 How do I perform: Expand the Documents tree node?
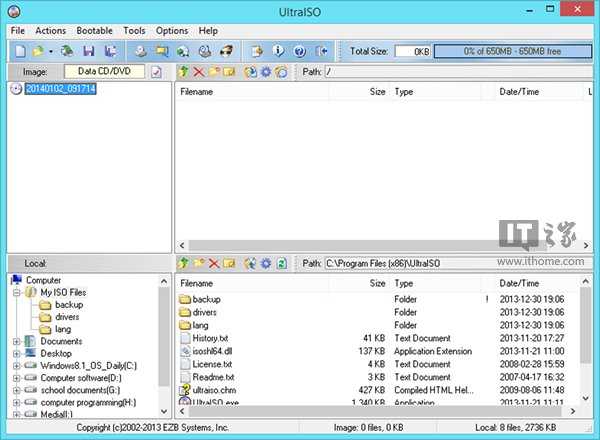pos(16,341)
